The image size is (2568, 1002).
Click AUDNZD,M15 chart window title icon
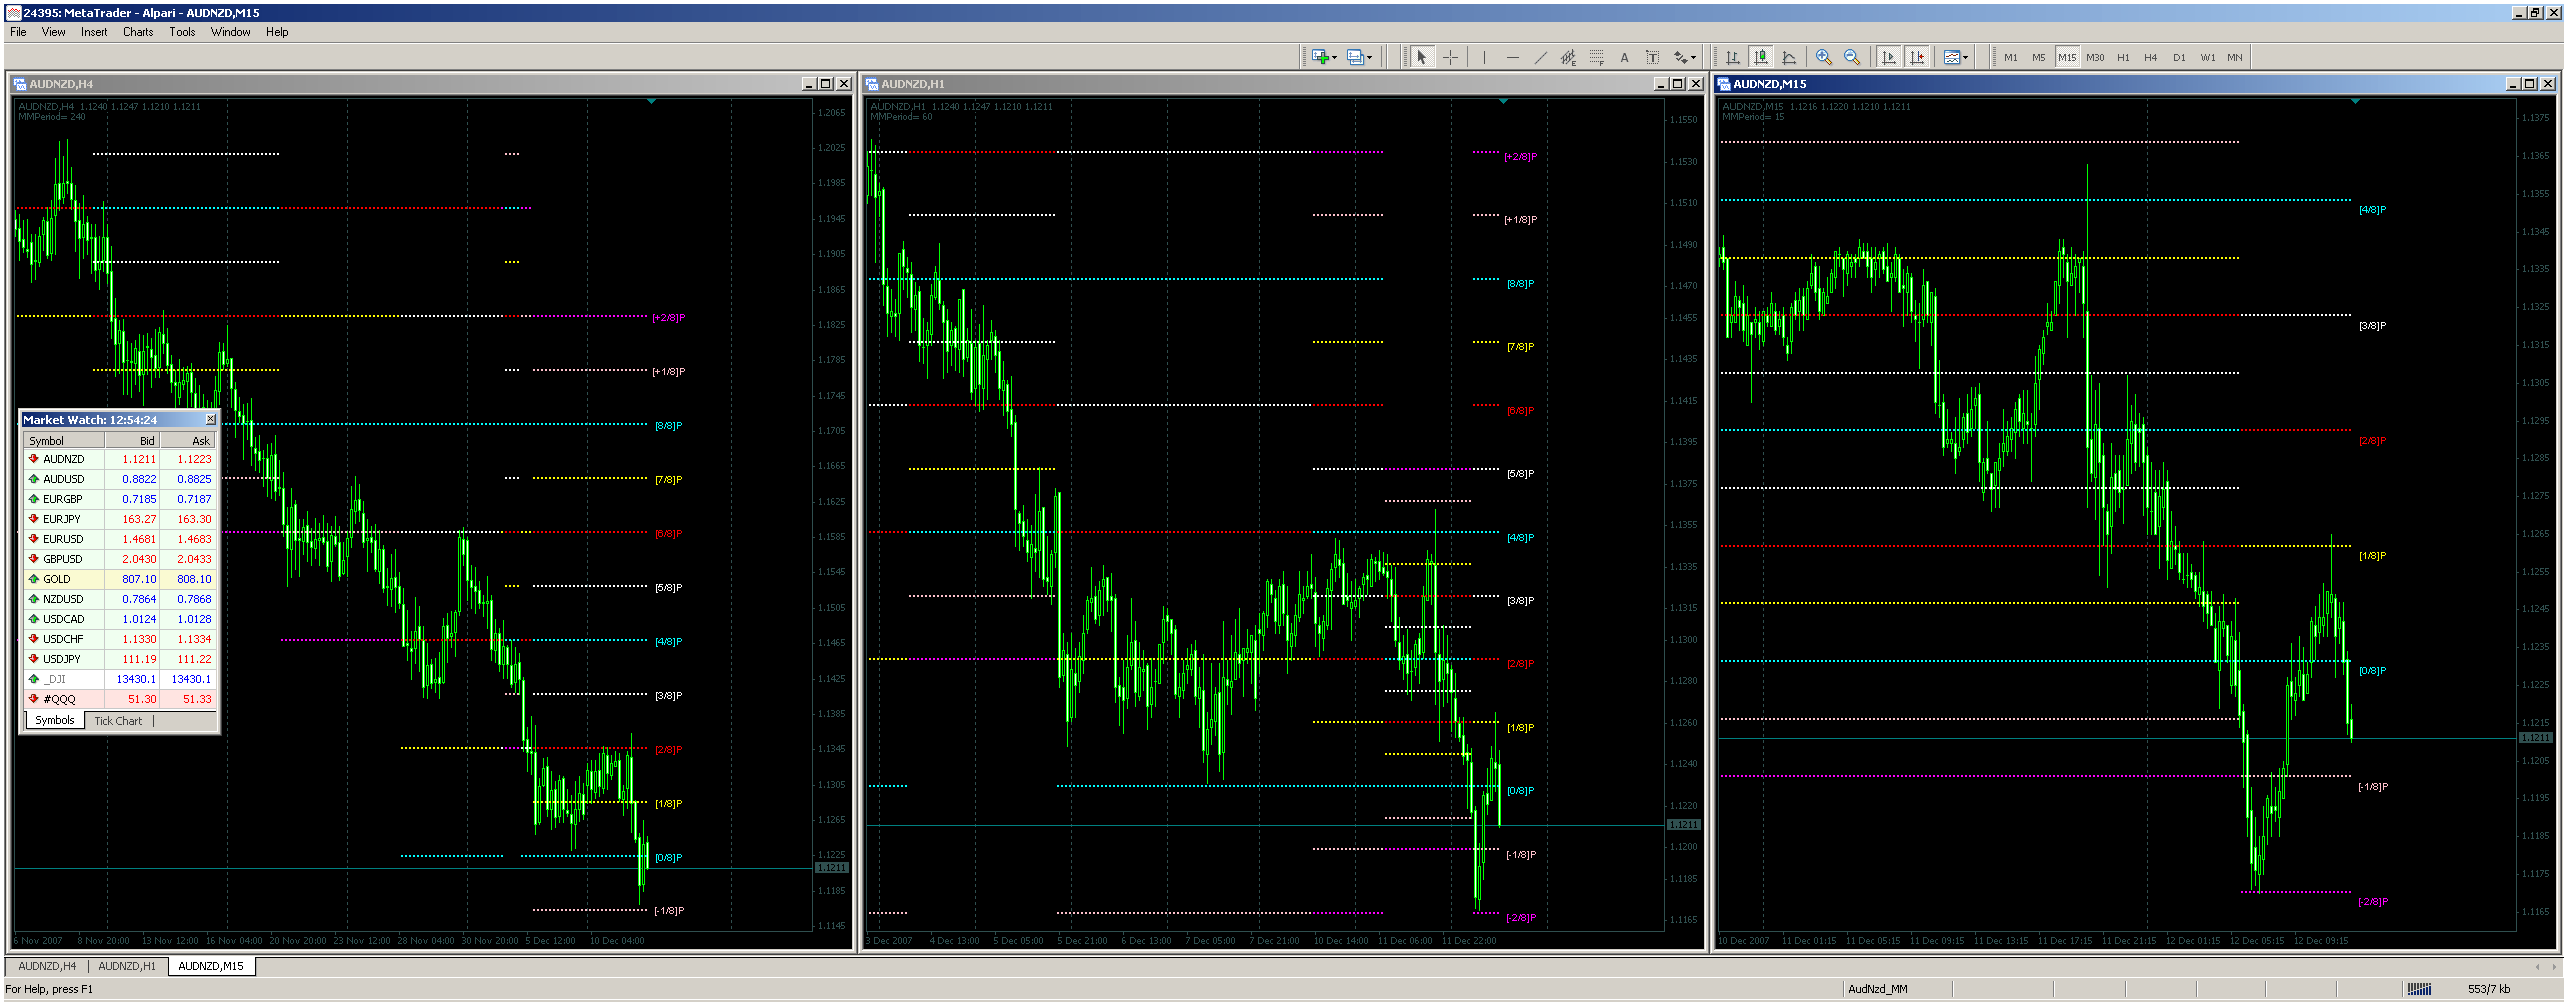[x=1724, y=84]
